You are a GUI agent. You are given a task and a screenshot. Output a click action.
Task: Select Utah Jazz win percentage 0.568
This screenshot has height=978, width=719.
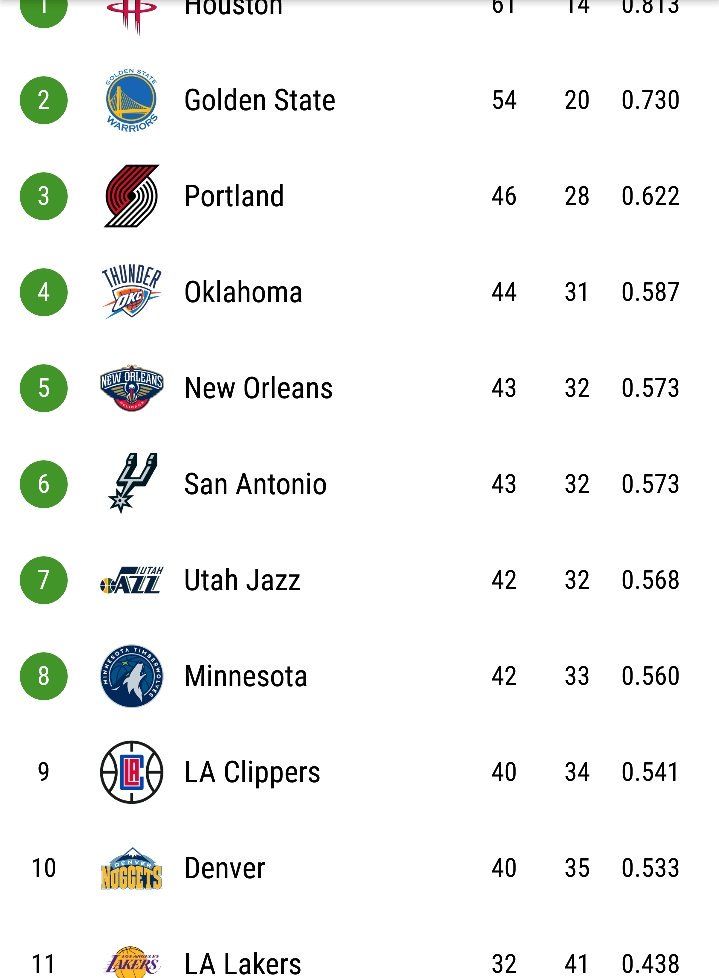pos(650,580)
